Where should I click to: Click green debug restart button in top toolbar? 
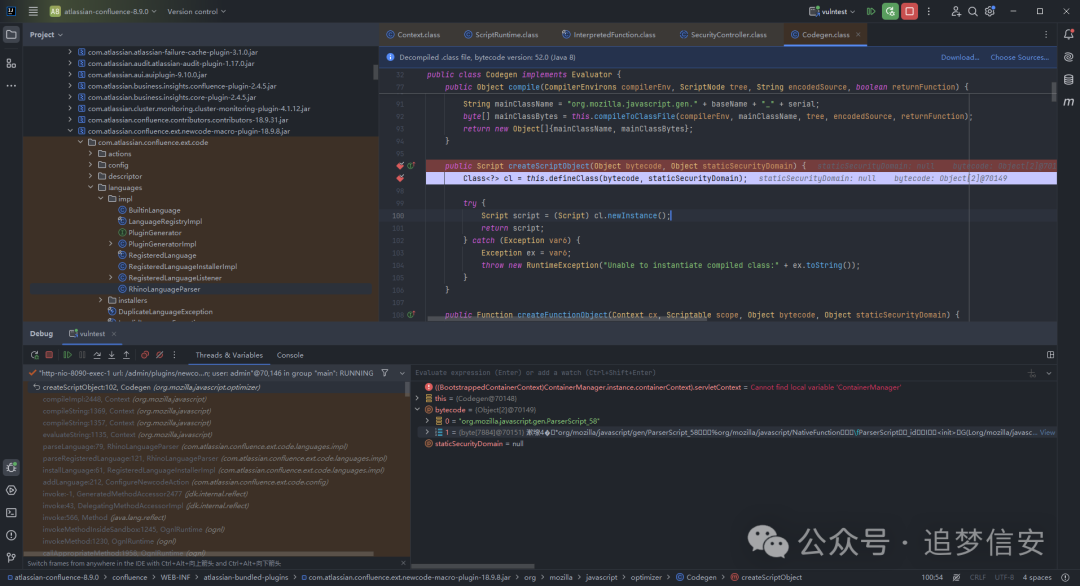pos(890,11)
